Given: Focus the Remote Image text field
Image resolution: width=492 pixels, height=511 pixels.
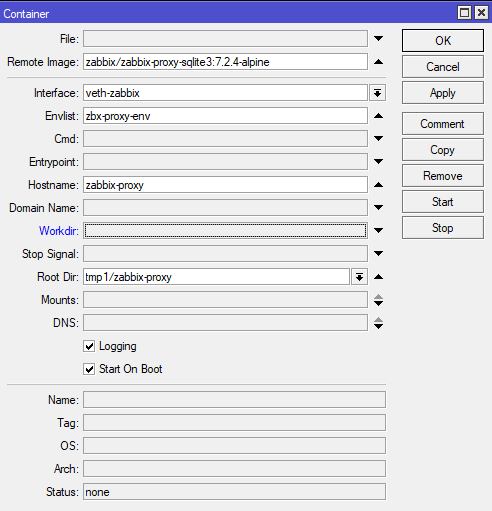Looking at the screenshot, I should click(225, 62).
